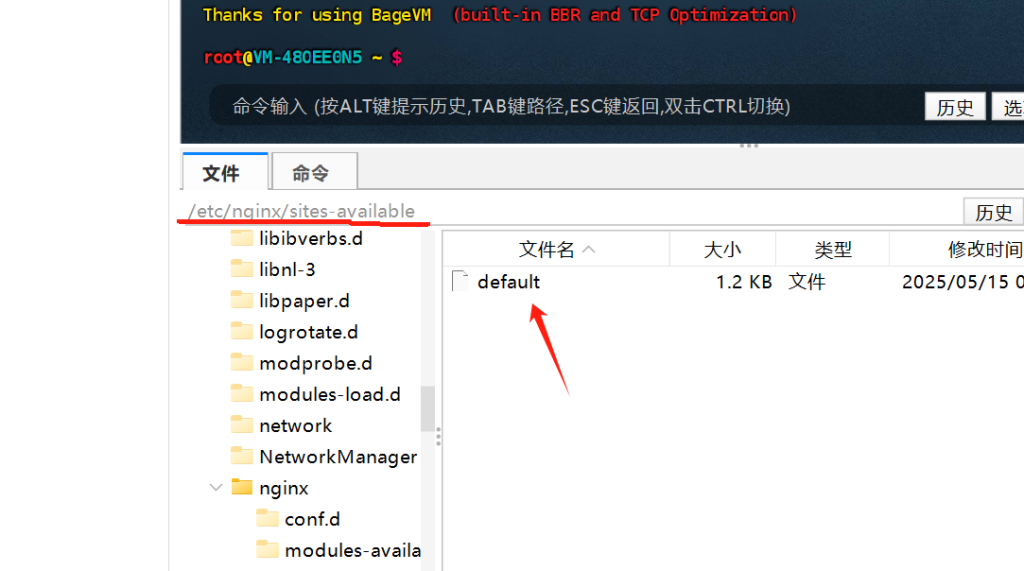Click the sort arrow next to 文件名

coord(588,249)
